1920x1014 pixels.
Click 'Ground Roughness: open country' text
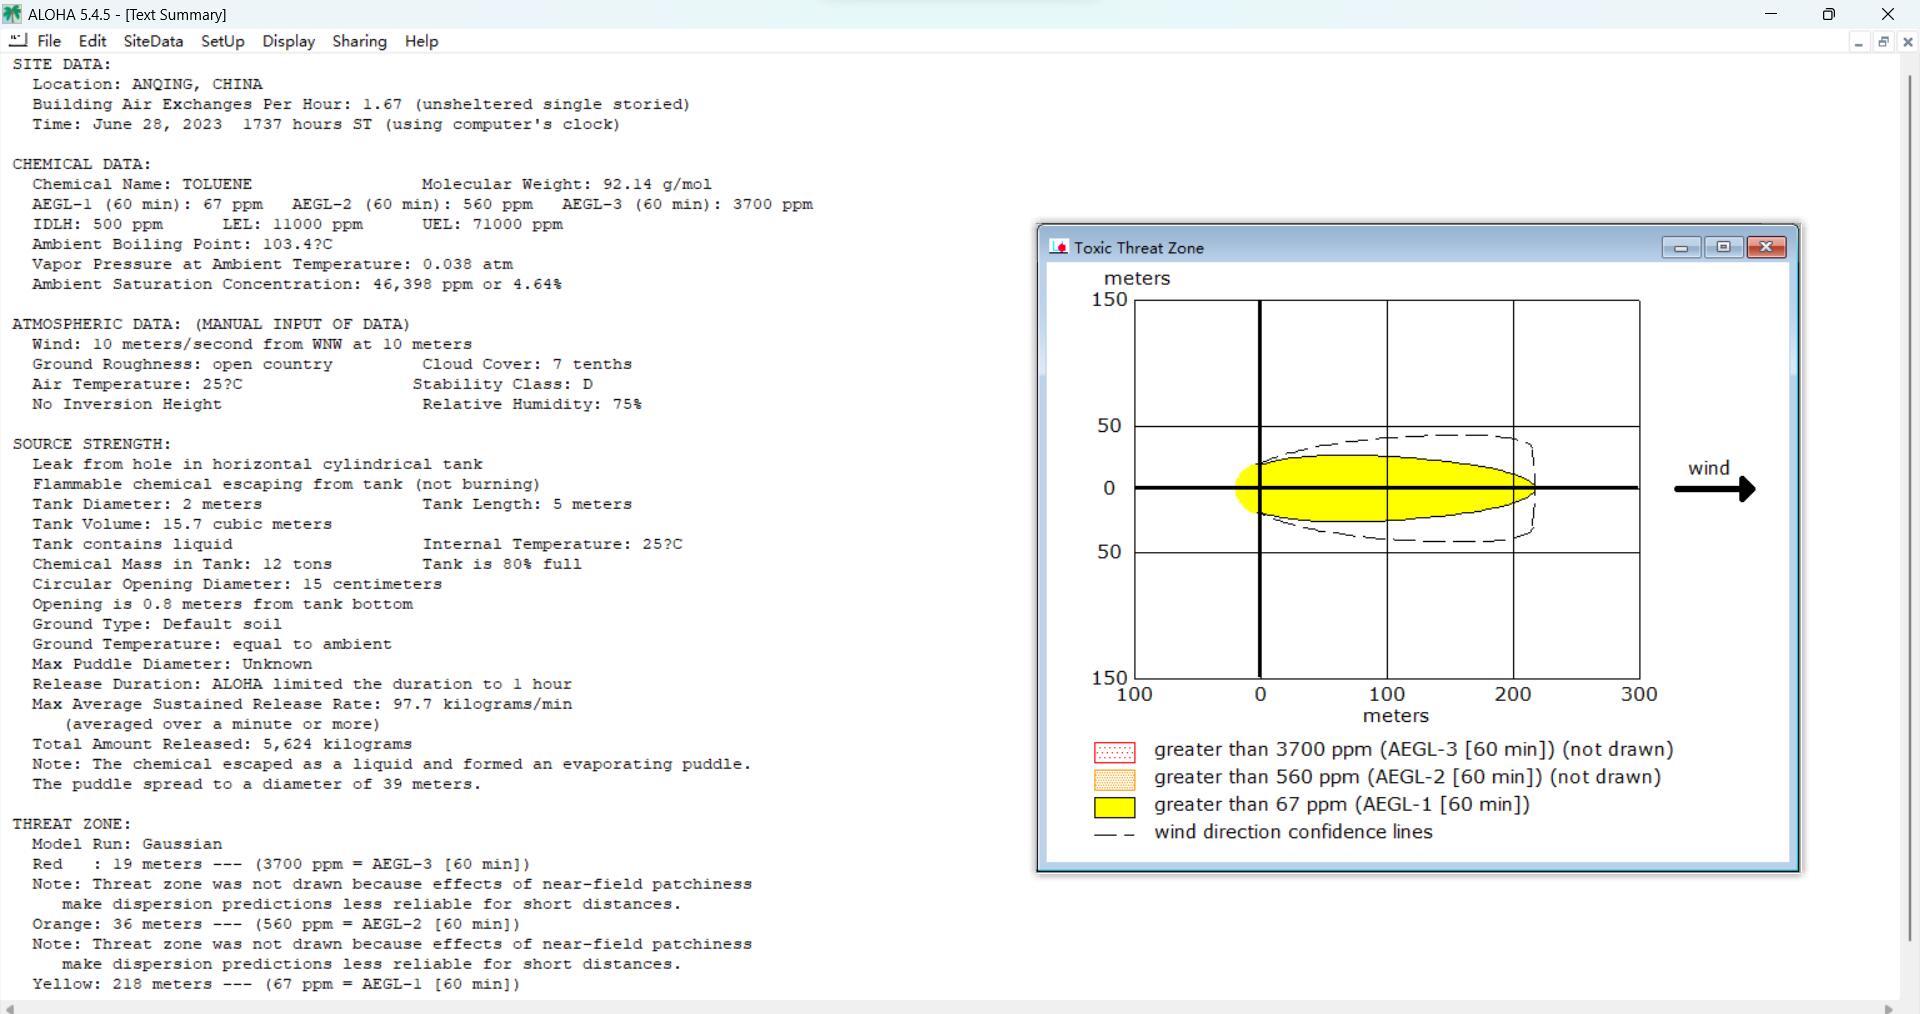click(x=182, y=364)
